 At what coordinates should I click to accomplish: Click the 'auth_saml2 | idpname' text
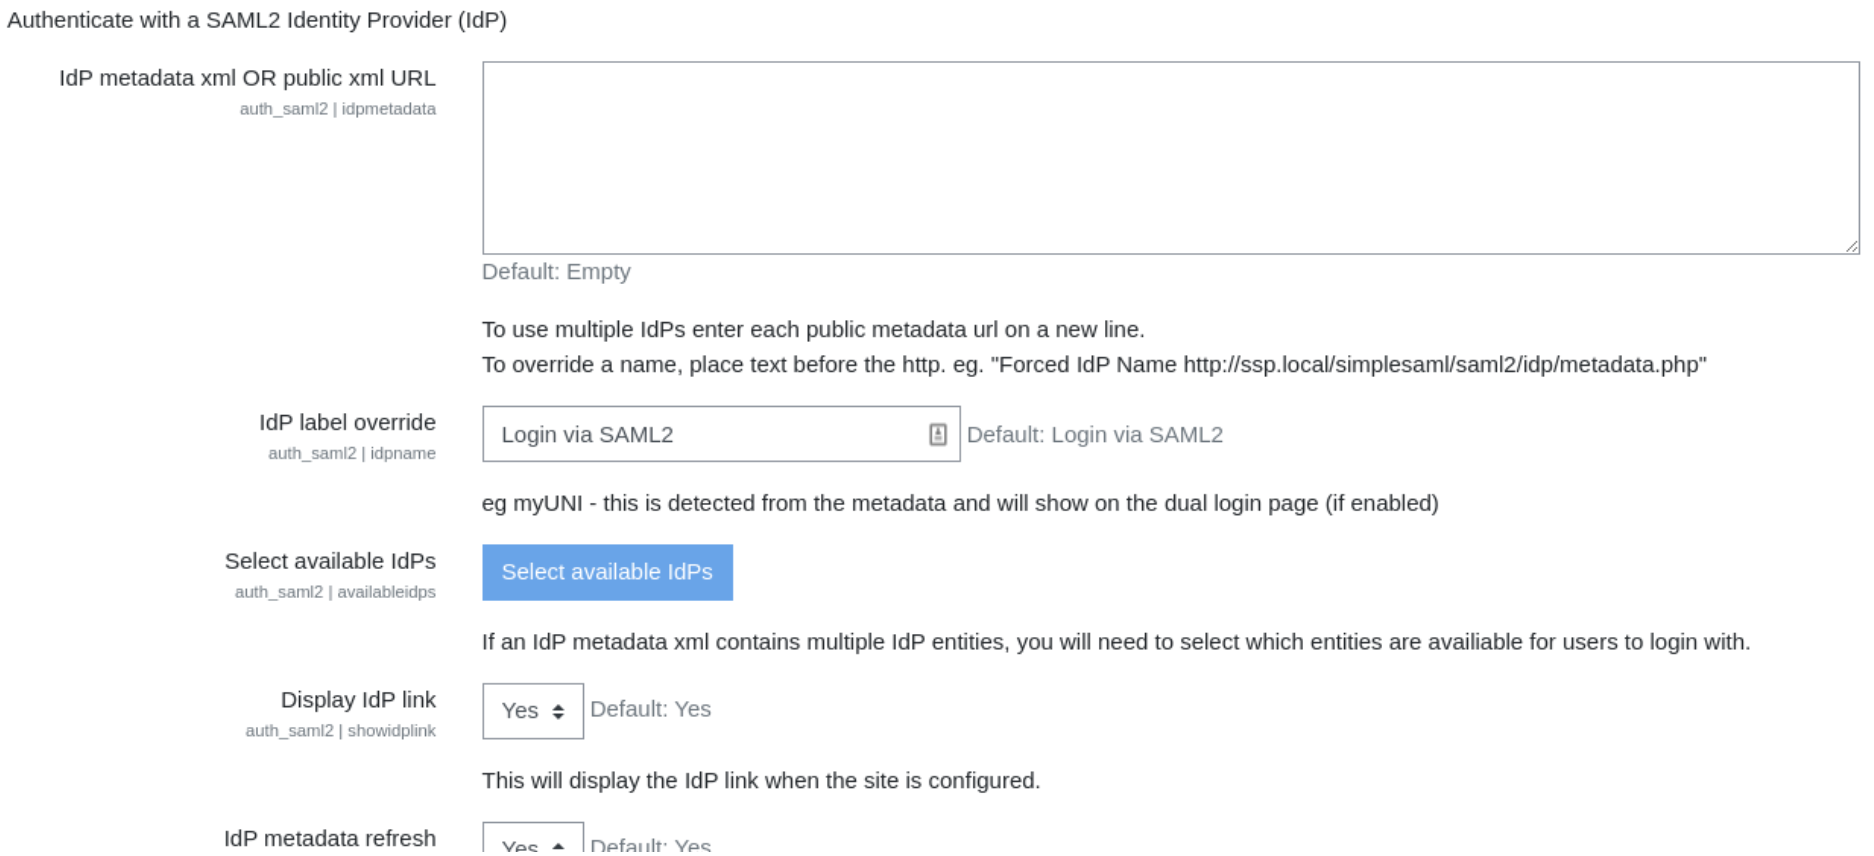(352, 453)
